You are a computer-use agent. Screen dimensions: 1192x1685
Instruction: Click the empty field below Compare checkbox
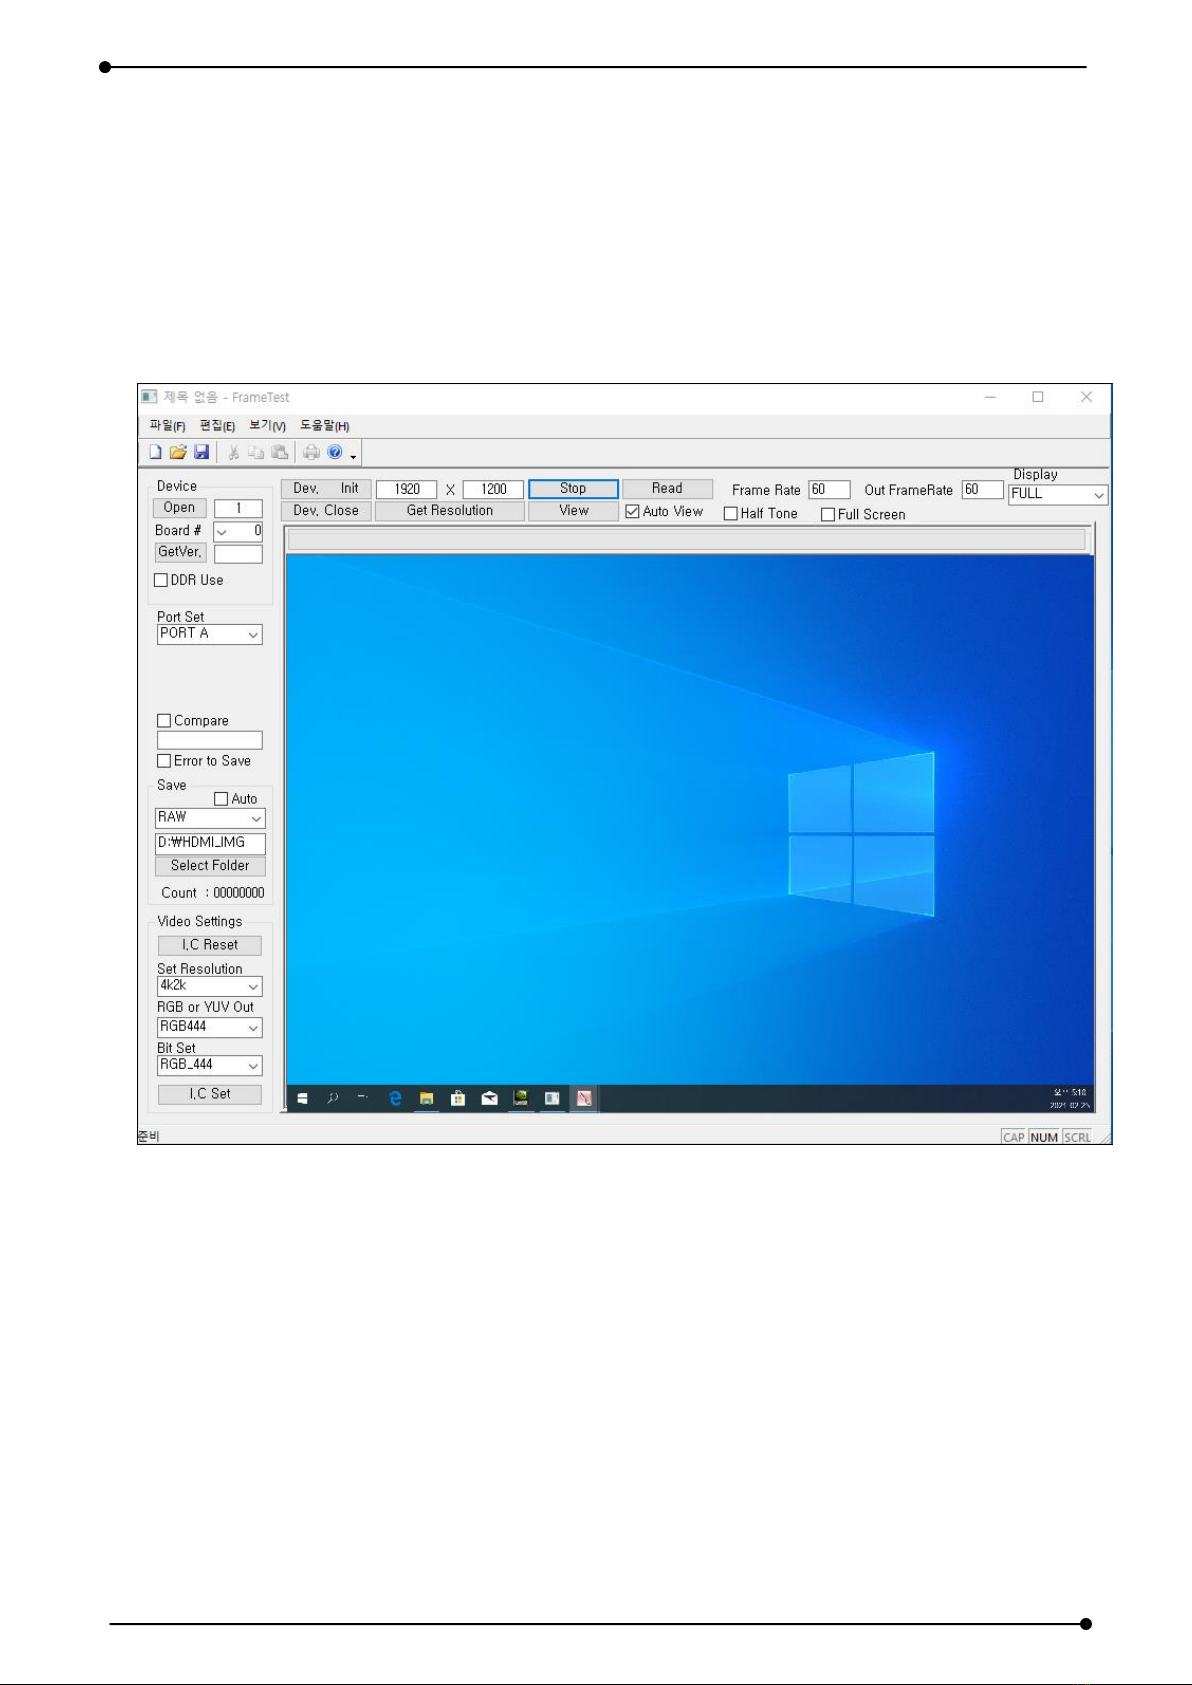[210, 741]
